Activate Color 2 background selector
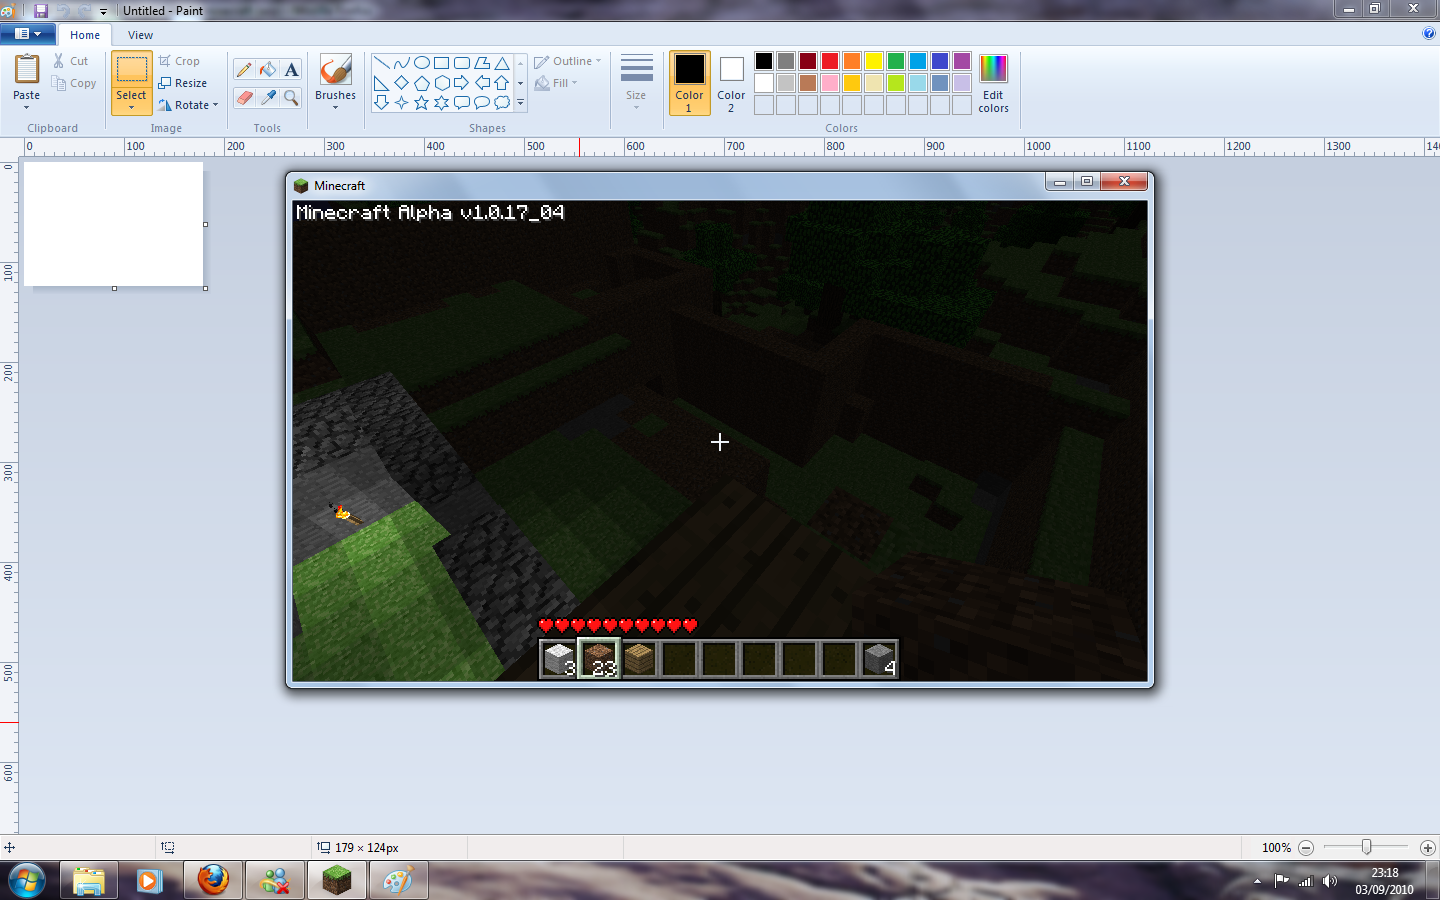The image size is (1440, 900). [731, 83]
